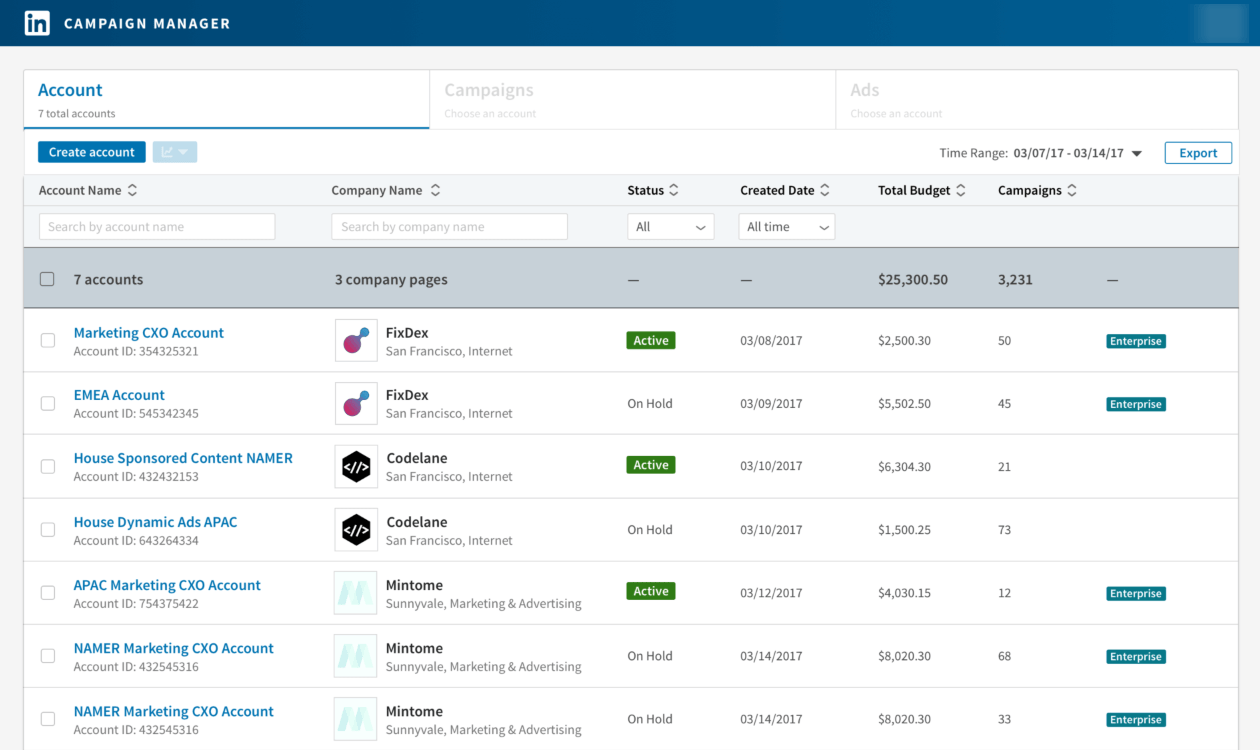Open the chart view dropdown button
1260x750 pixels.
(x=175, y=152)
